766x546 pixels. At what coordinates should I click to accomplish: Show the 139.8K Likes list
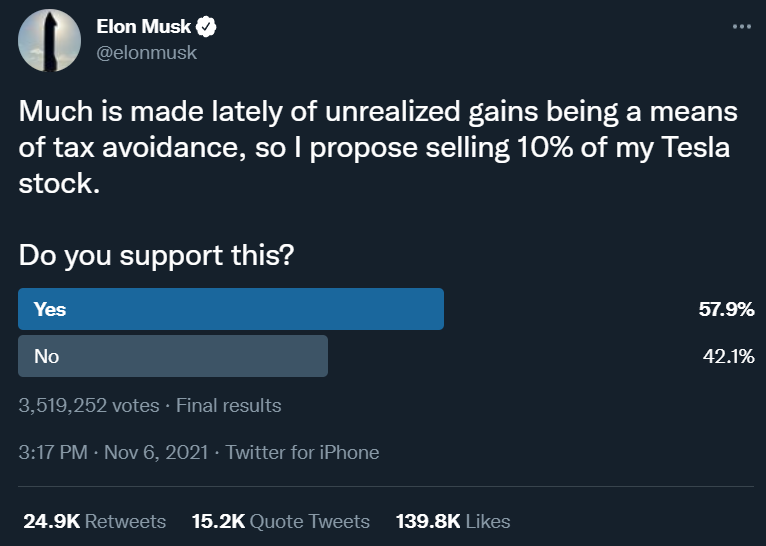pos(453,521)
